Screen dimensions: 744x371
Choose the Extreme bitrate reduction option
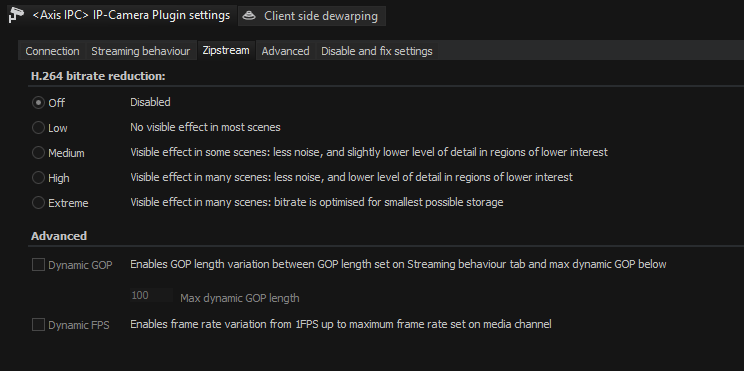pos(38,203)
